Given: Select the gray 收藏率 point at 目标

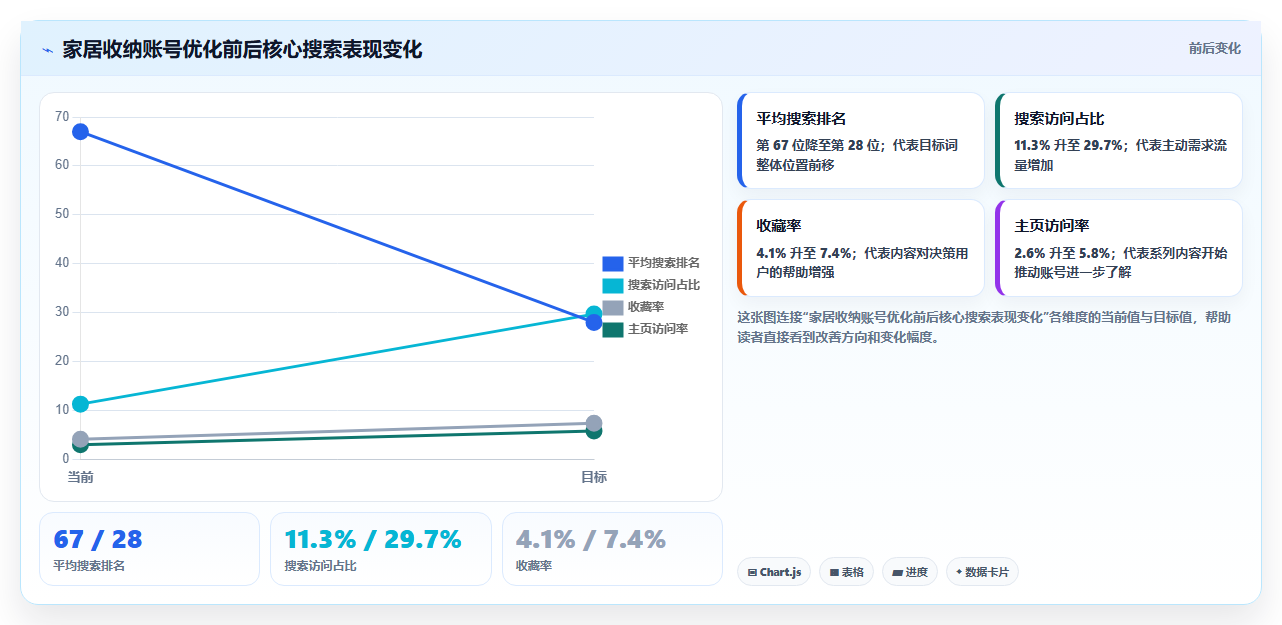Looking at the screenshot, I should click(594, 423).
